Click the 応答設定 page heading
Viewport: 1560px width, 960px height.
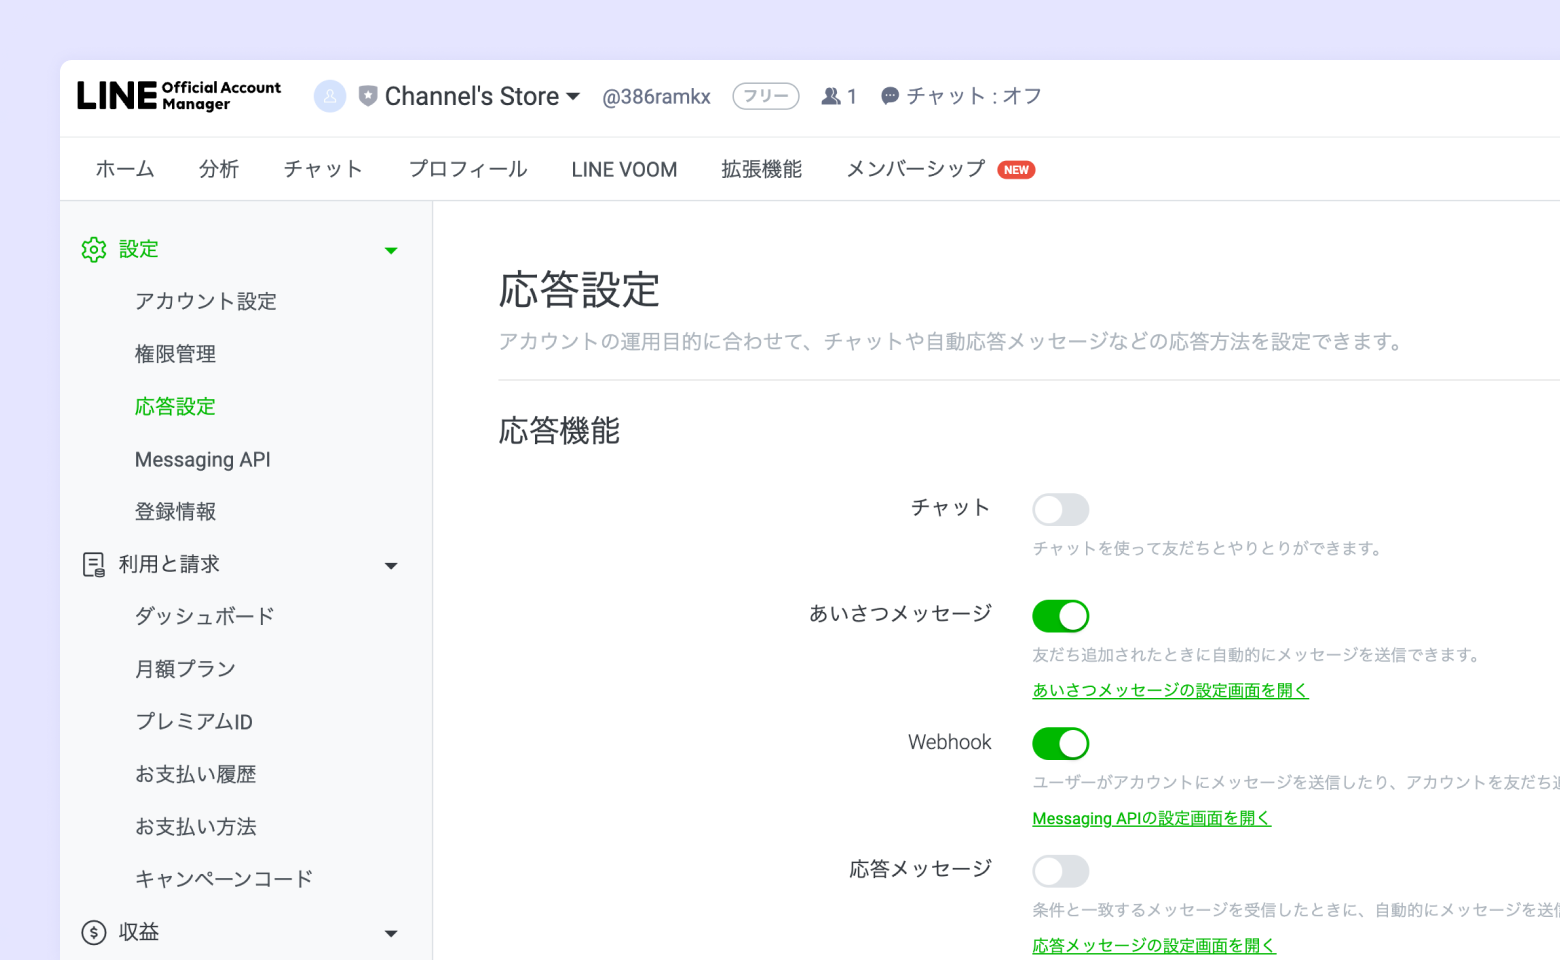580,290
